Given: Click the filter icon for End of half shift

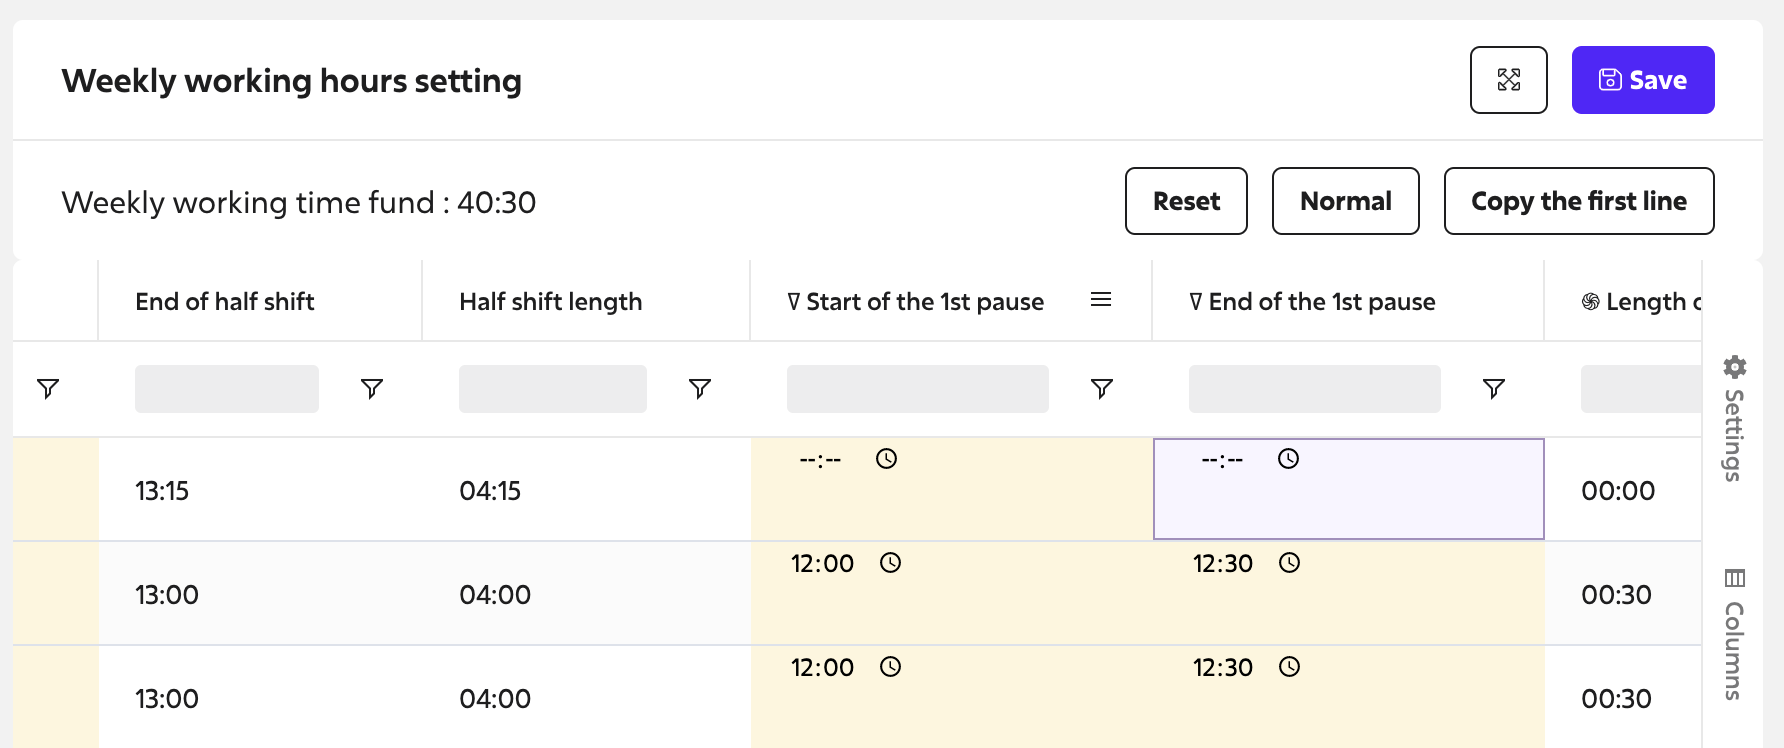Looking at the screenshot, I should tap(372, 388).
